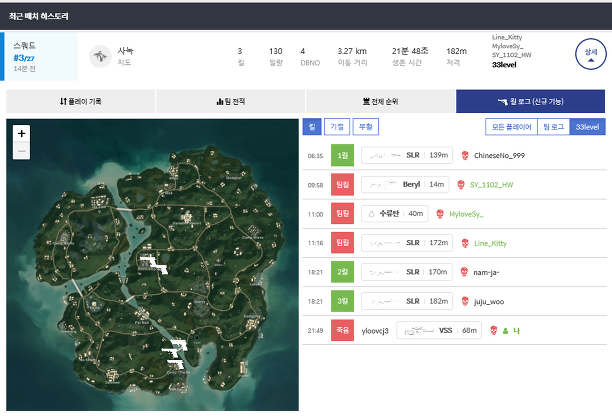The width and height of the screenshot is (612, 416).
Task: Open the 플레이 기록 tab
Action: pos(80,101)
